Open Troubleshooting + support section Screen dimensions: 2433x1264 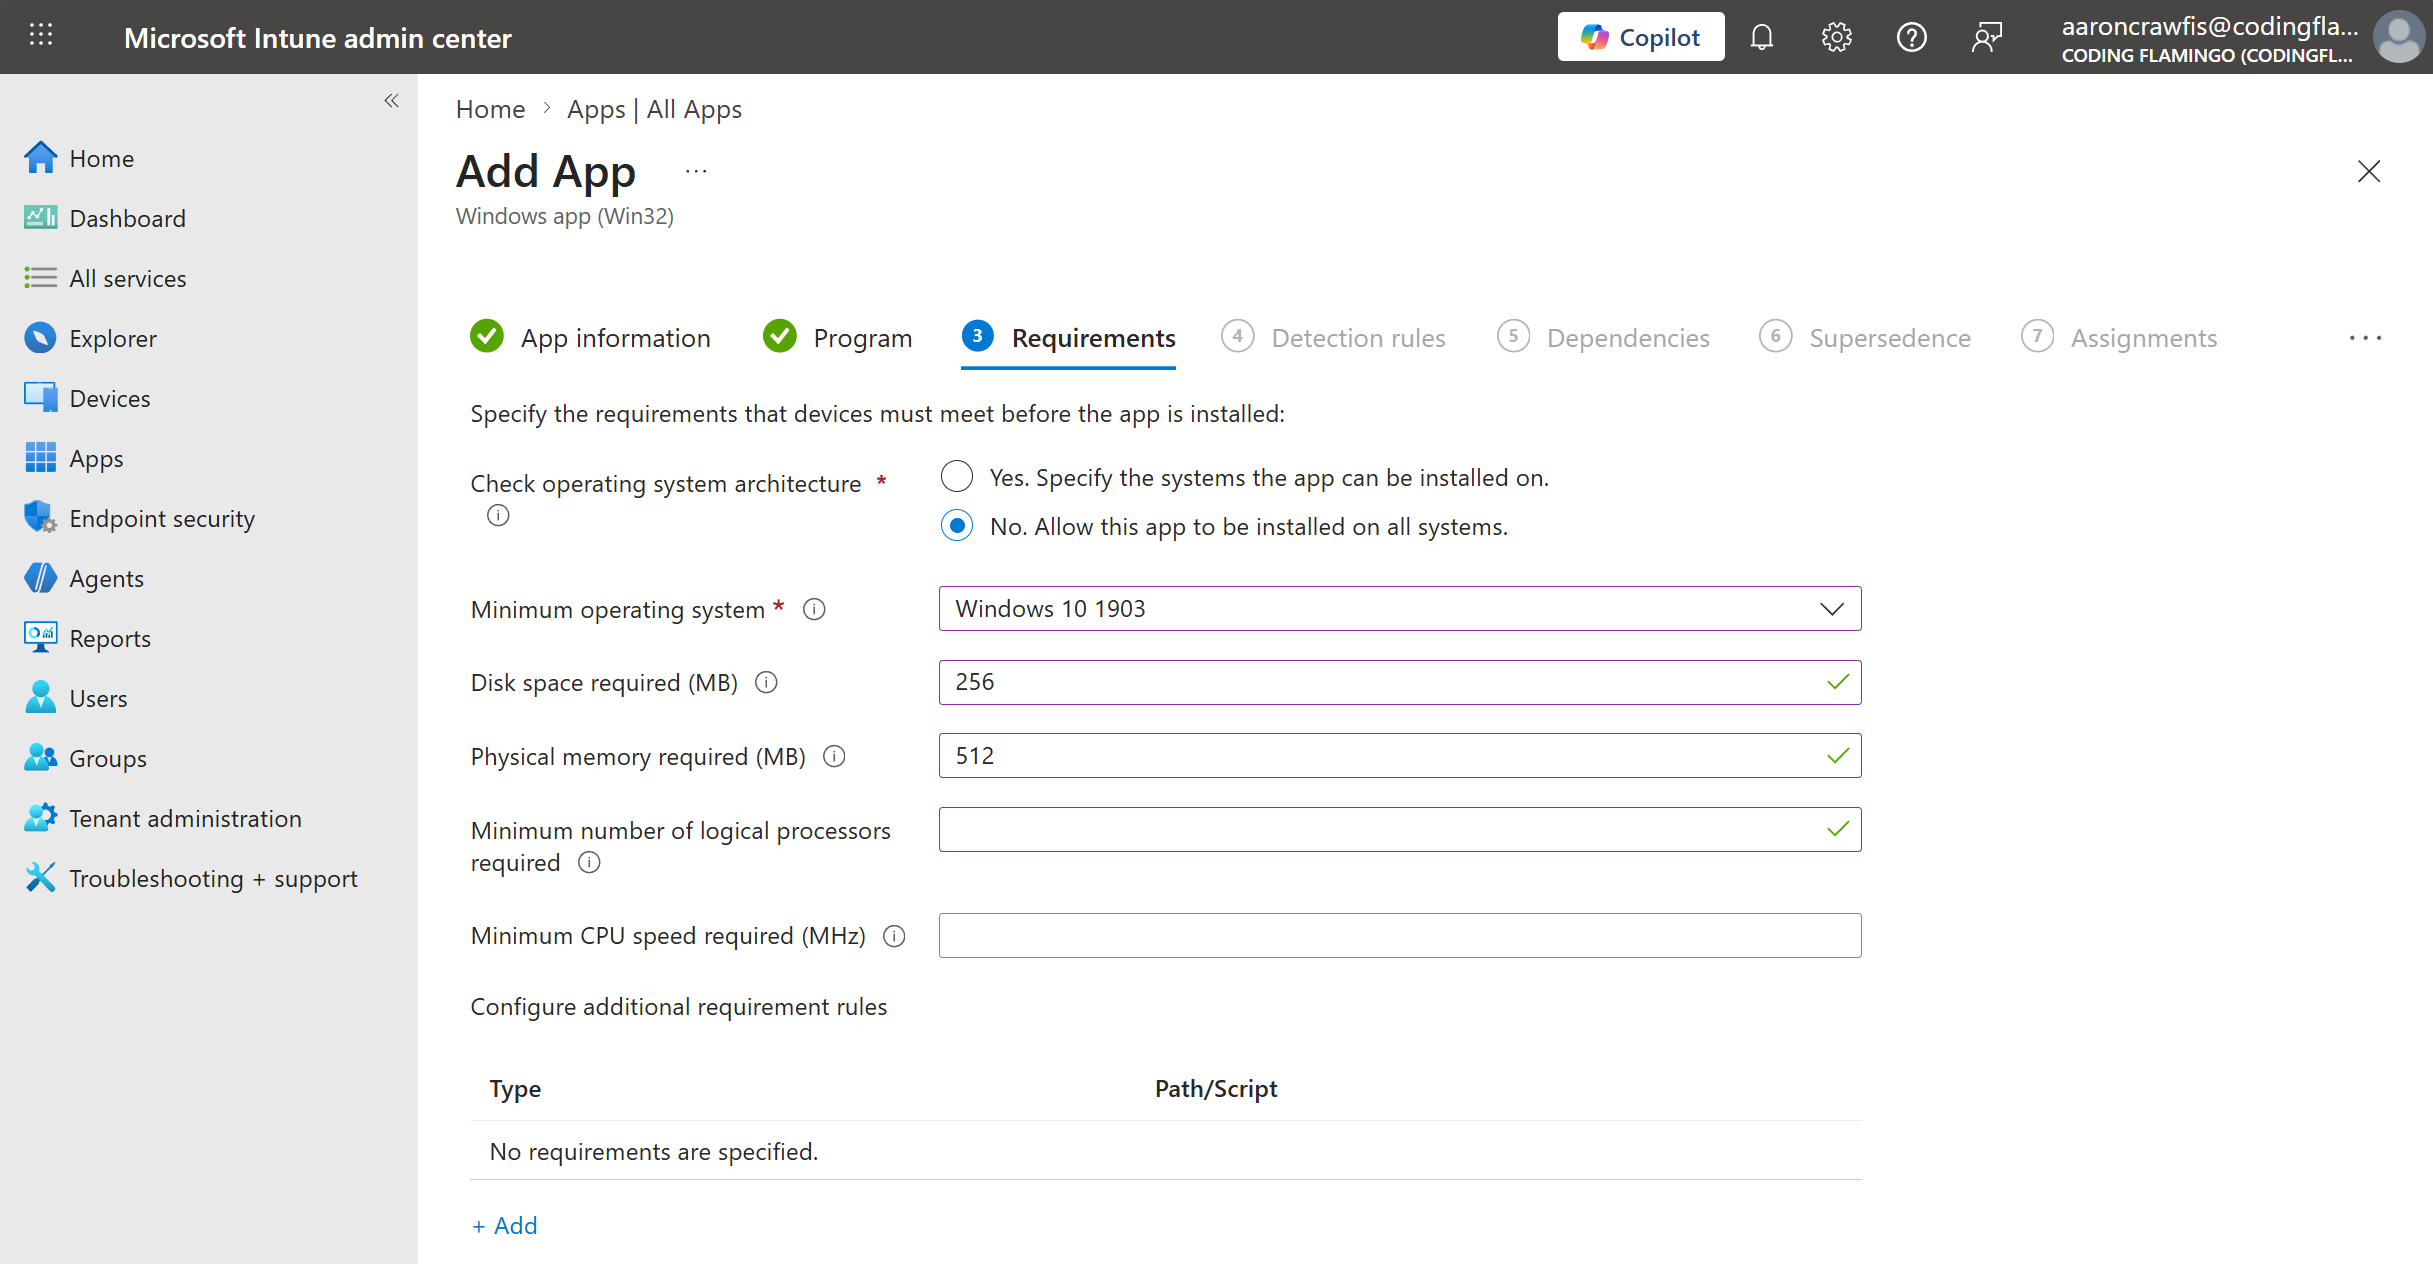coord(213,878)
